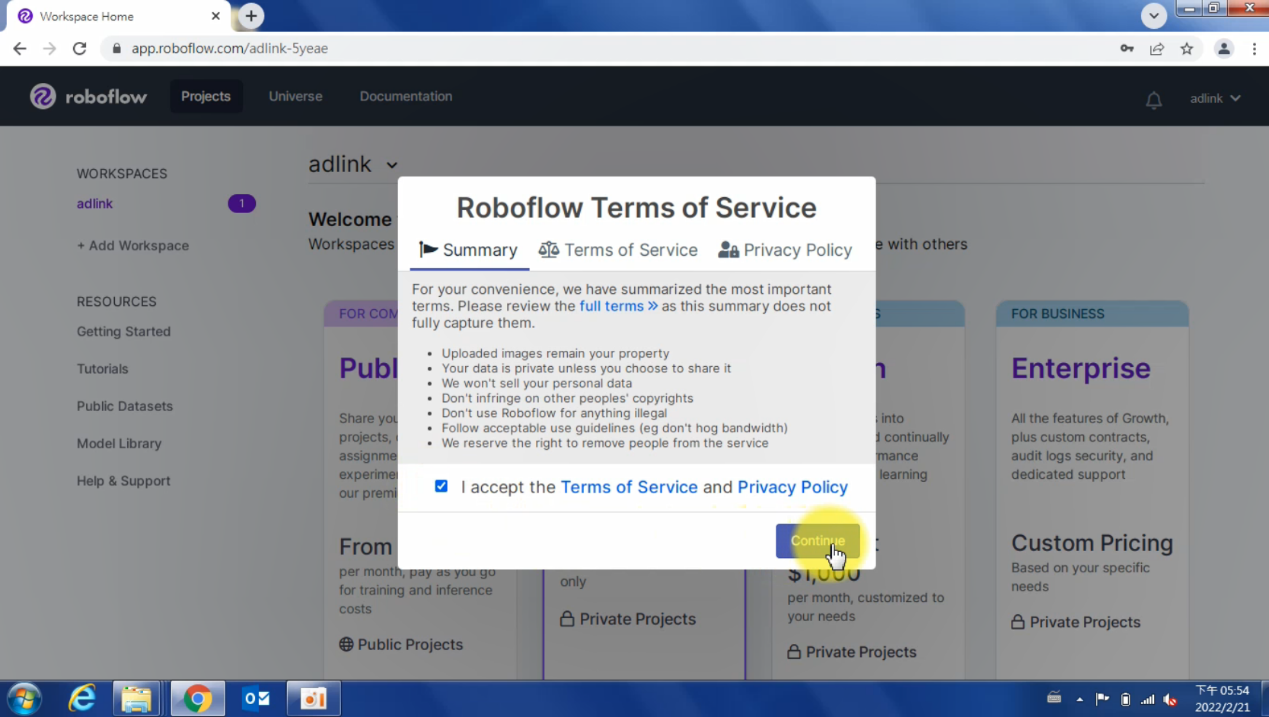This screenshot has height=717, width=1269.
Task: Bookmark this page with star icon
Action: coord(1186,48)
